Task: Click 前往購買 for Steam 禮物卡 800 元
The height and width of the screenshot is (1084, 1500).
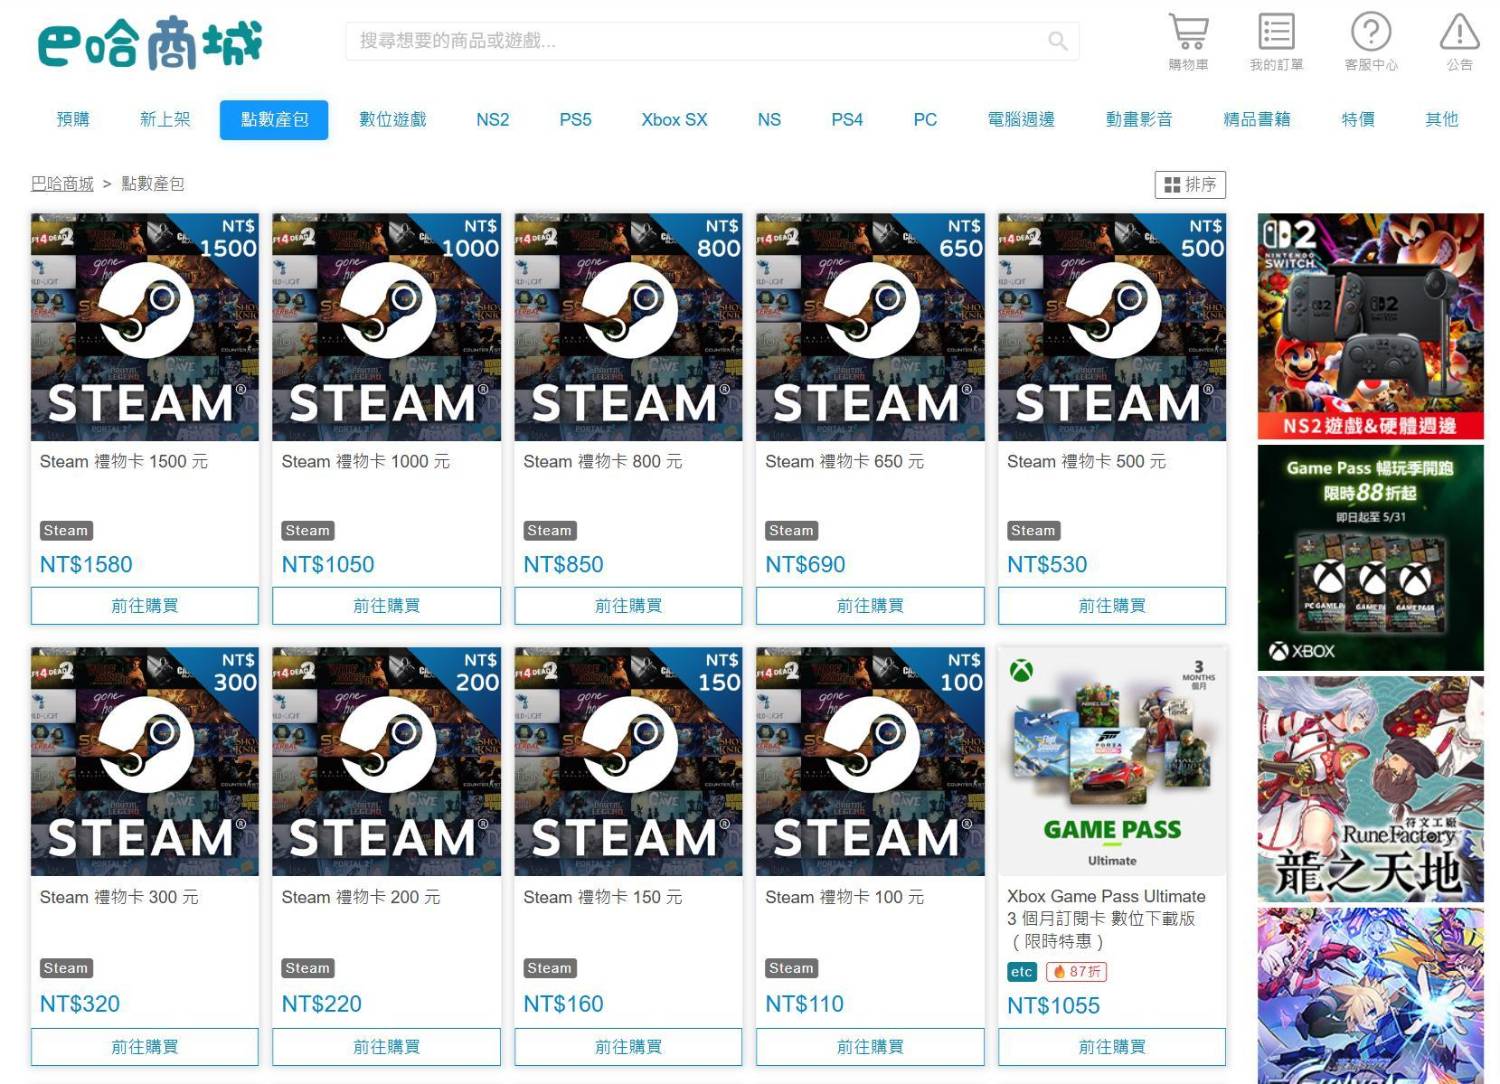Action: 629,606
